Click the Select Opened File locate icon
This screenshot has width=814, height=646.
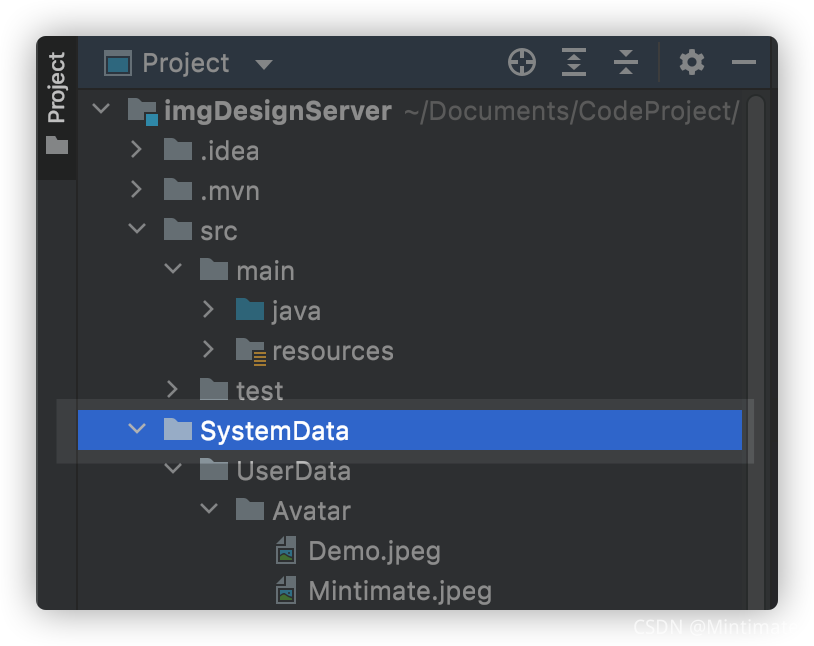click(522, 62)
